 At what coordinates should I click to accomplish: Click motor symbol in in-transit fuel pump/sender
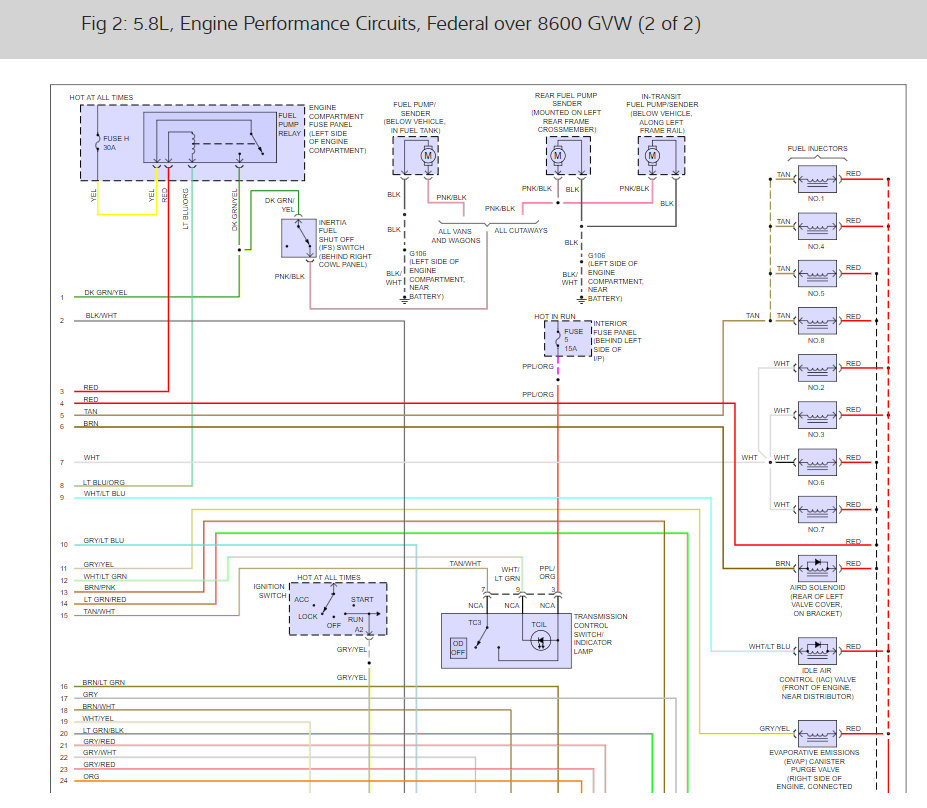[x=652, y=156]
